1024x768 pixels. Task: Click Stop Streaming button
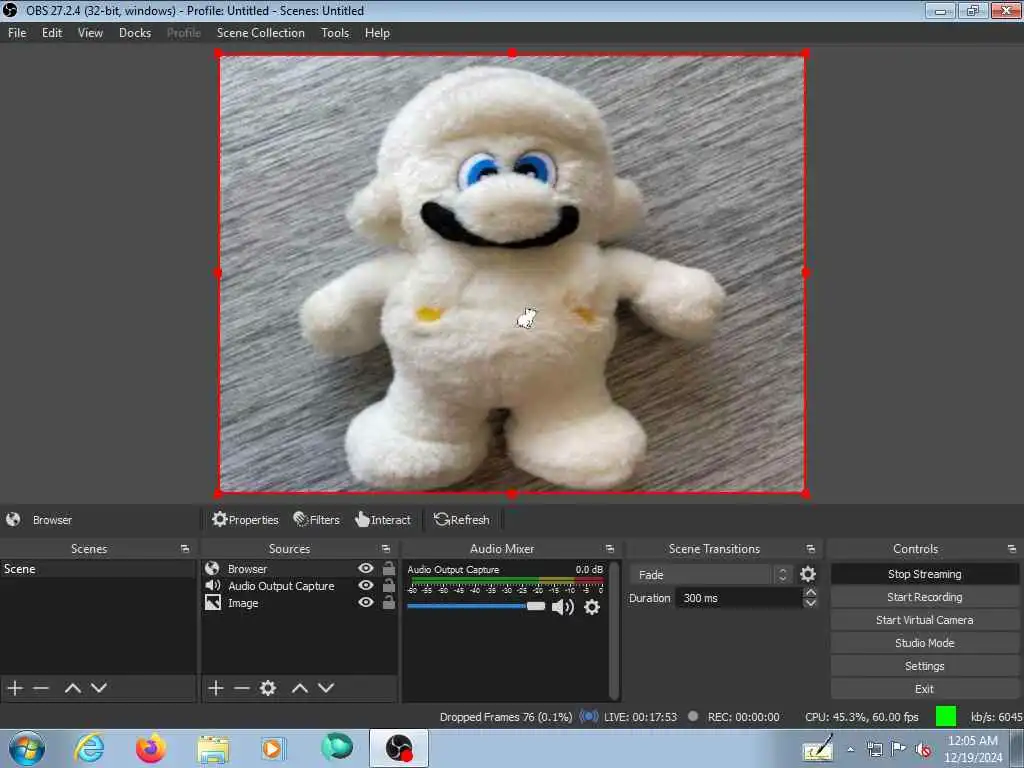924,574
